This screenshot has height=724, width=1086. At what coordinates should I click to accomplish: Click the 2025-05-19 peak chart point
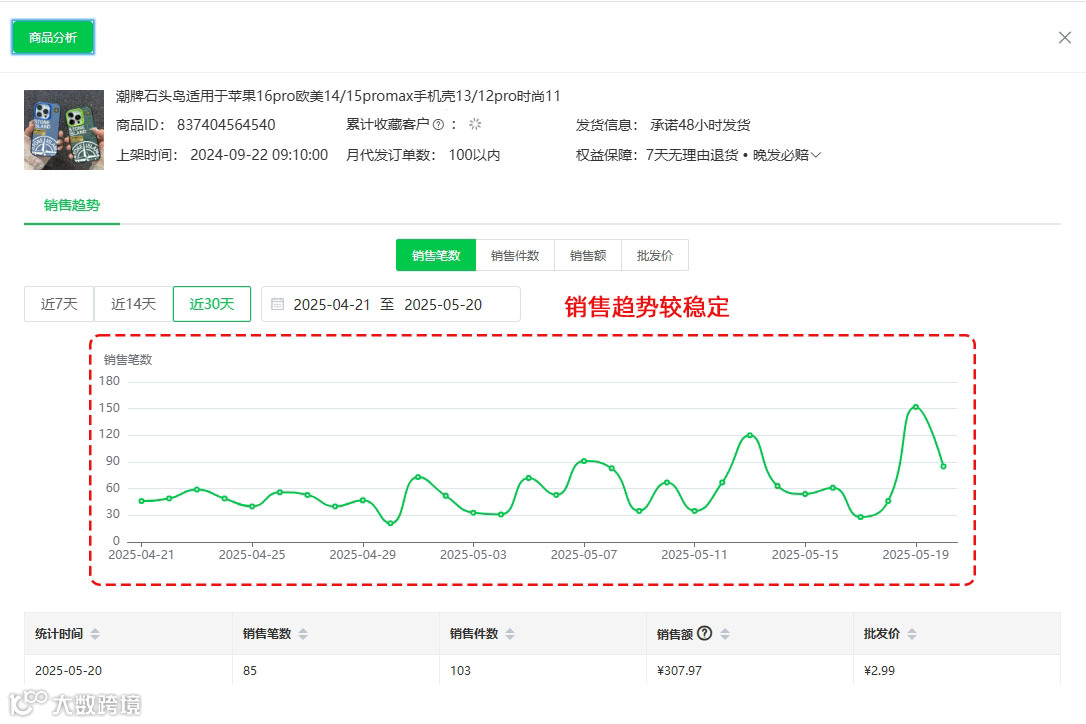pos(916,407)
